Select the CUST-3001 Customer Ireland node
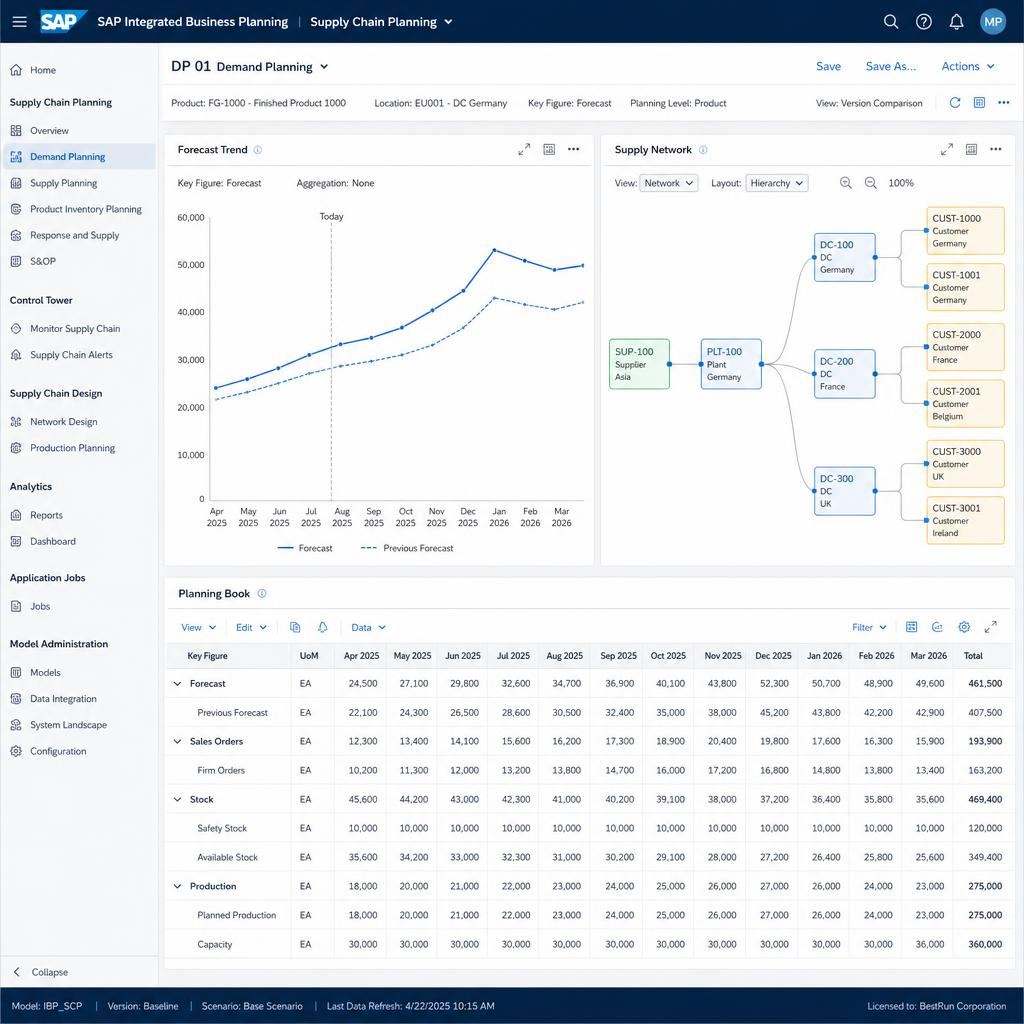Image resolution: width=1024 pixels, height=1024 pixels. pyautogui.click(x=965, y=520)
